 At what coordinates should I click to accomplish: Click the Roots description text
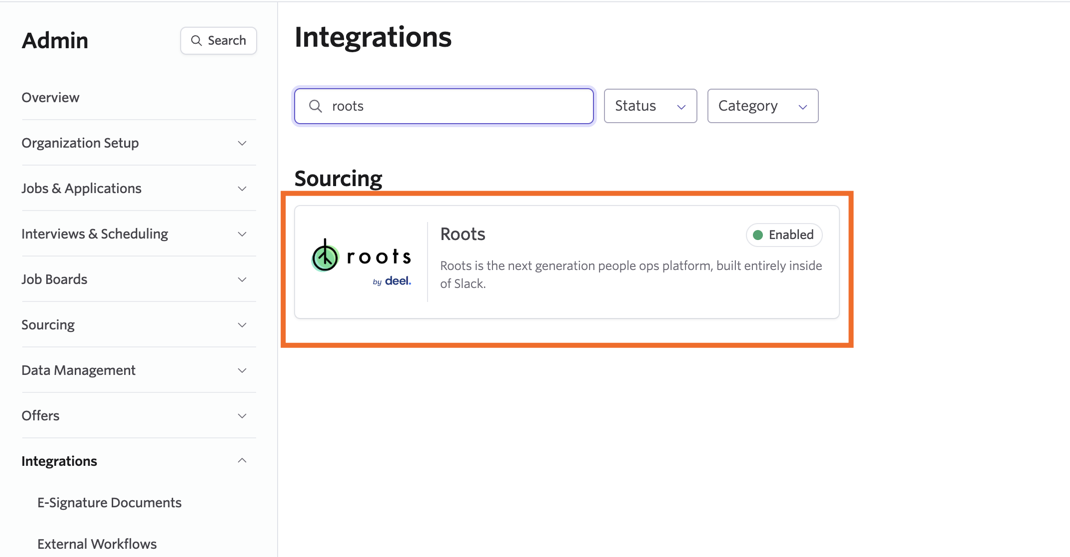pyautogui.click(x=631, y=274)
